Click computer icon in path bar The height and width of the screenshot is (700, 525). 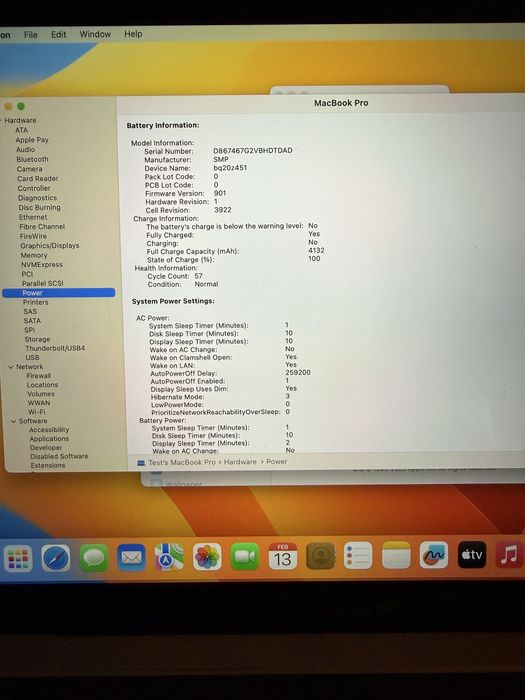coord(141,463)
